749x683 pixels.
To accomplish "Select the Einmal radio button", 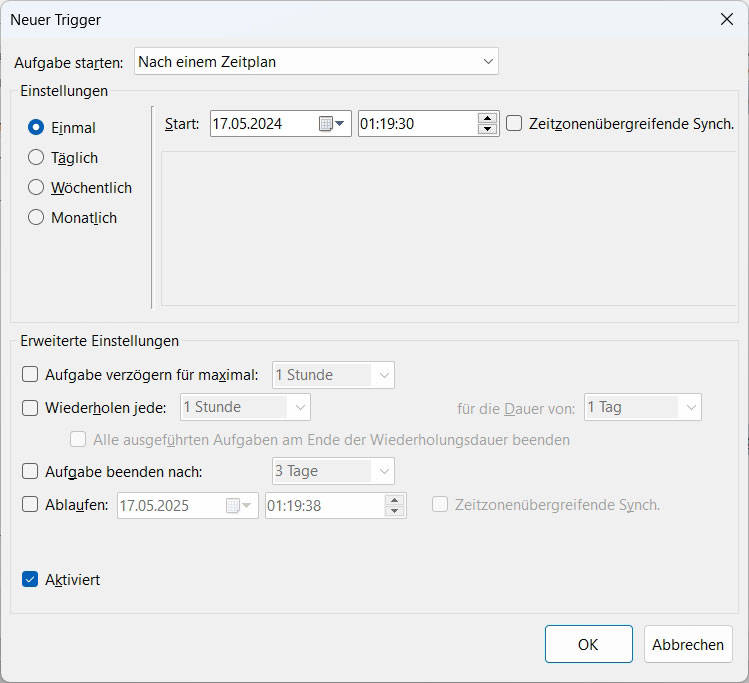I will (x=36, y=128).
